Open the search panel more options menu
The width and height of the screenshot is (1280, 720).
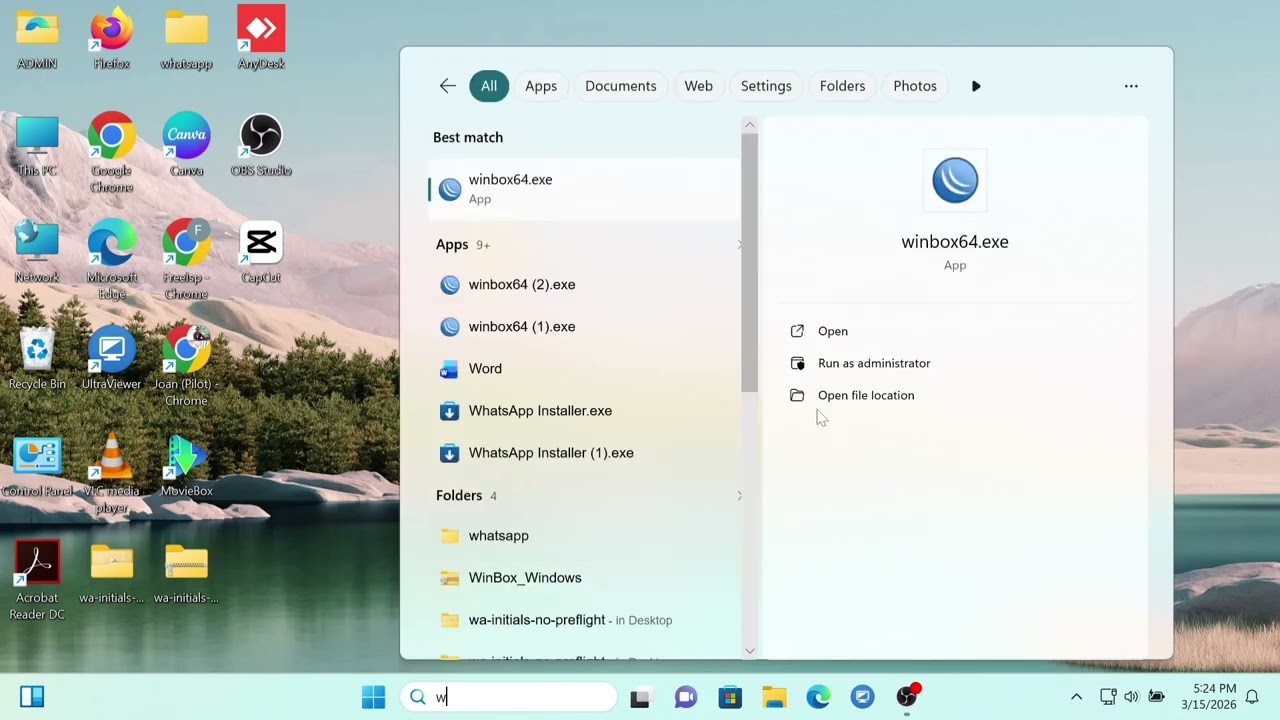pyautogui.click(x=1131, y=86)
